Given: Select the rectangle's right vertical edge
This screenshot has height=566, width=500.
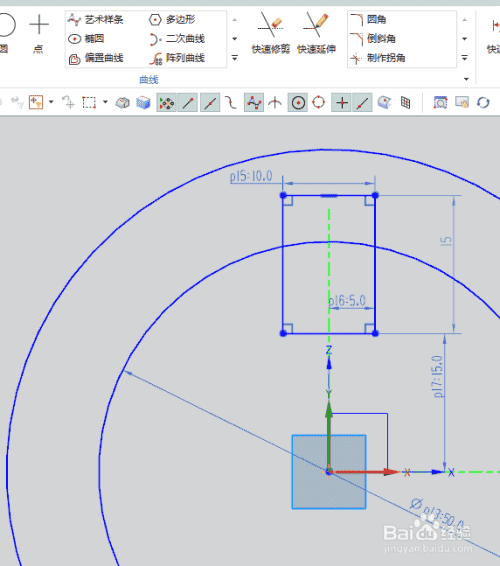Looking at the screenshot, I should coord(375,264).
